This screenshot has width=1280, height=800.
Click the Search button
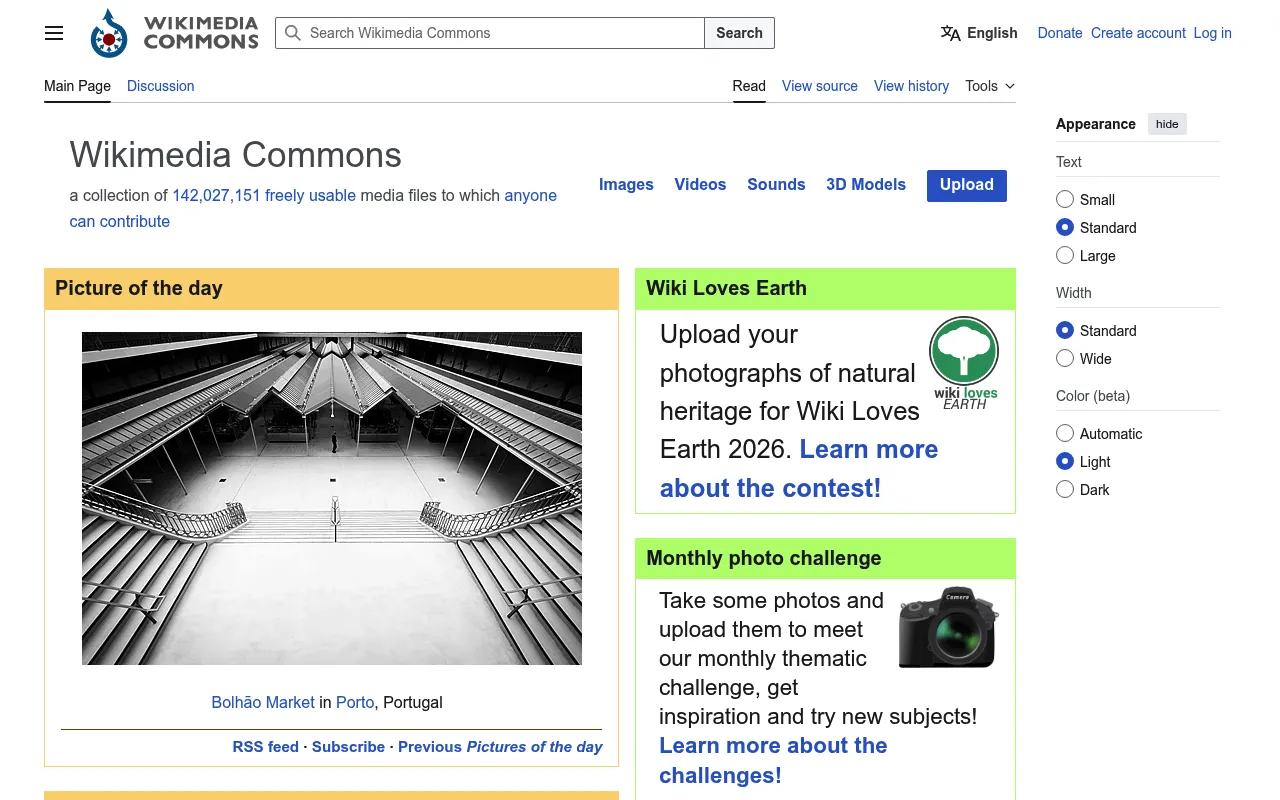point(740,33)
